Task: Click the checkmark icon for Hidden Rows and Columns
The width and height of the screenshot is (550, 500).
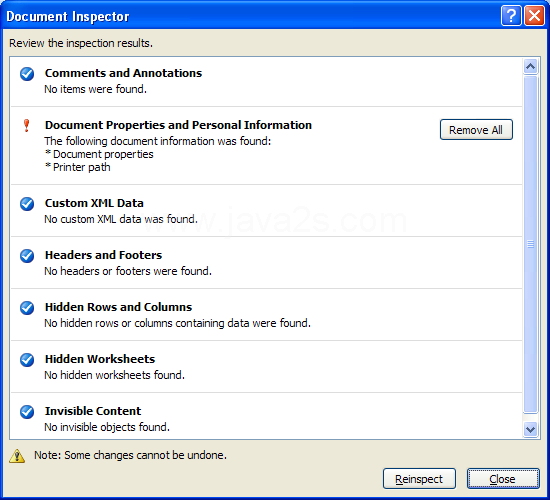Action: (x=27, y=308)
